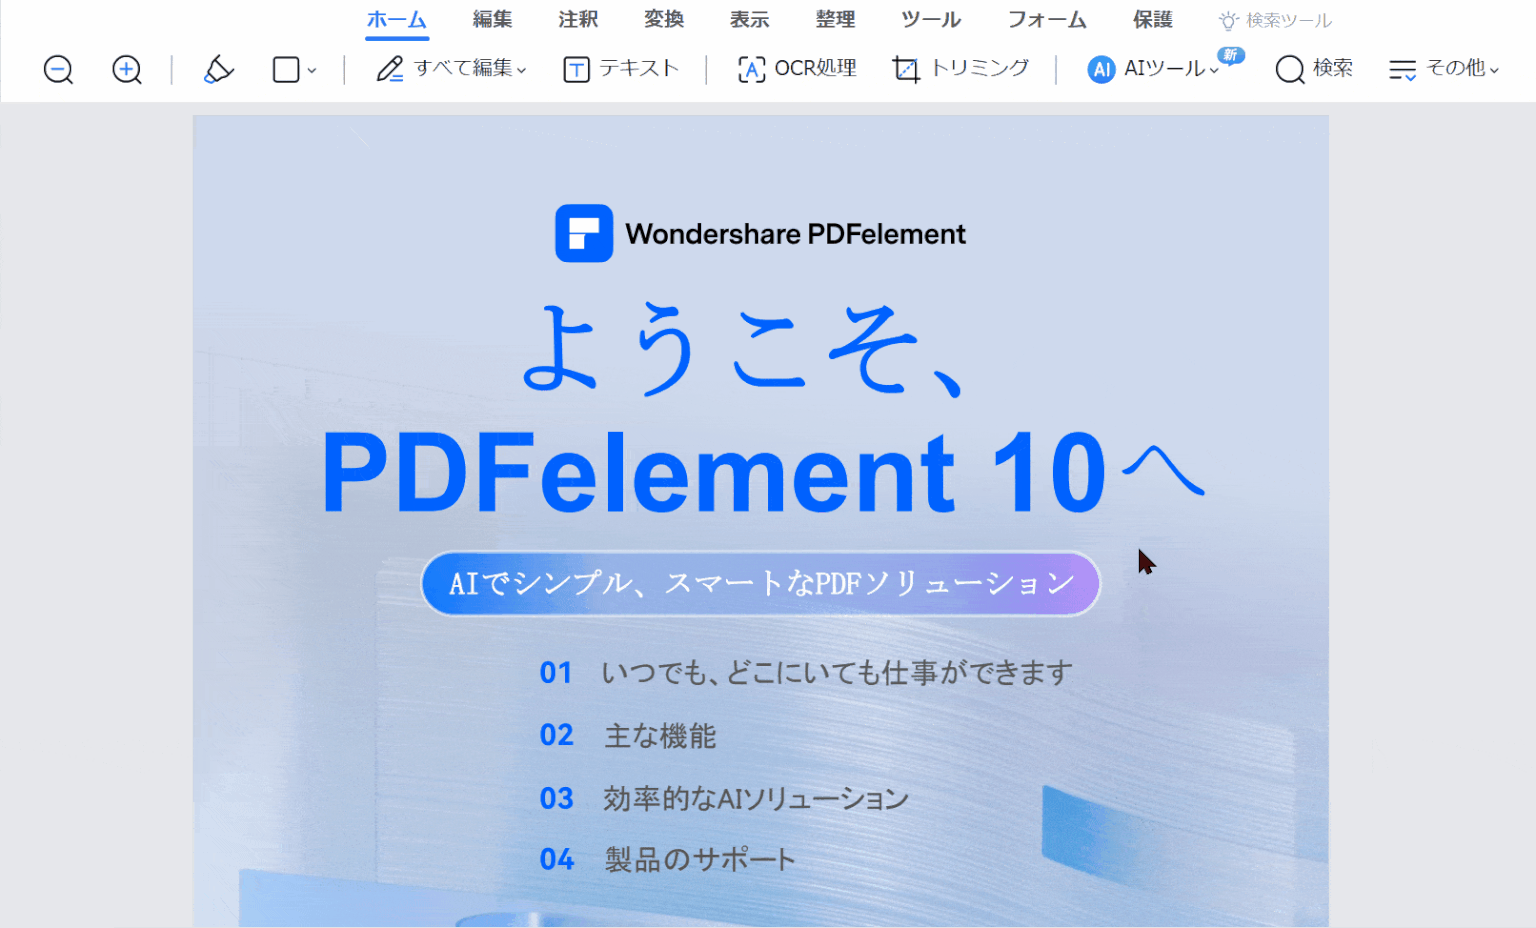
Task: Select the highlighter annotation tool
Action: (218, 70)
